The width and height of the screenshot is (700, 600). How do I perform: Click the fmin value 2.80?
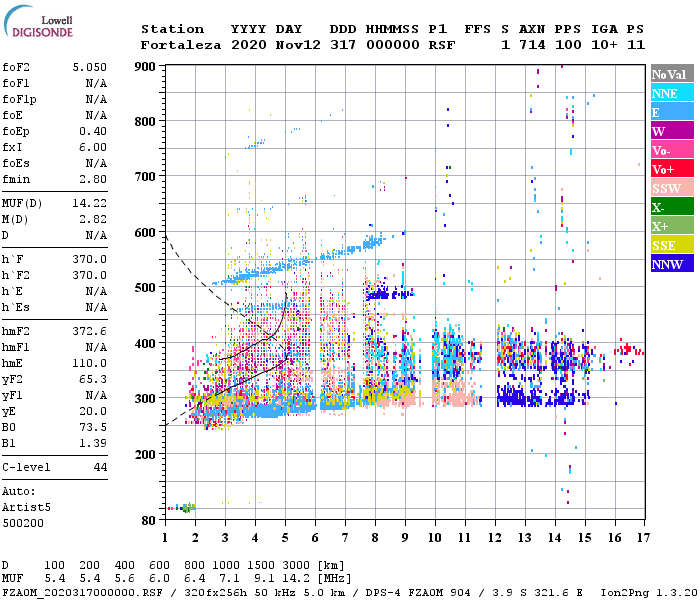click(93, 179)
